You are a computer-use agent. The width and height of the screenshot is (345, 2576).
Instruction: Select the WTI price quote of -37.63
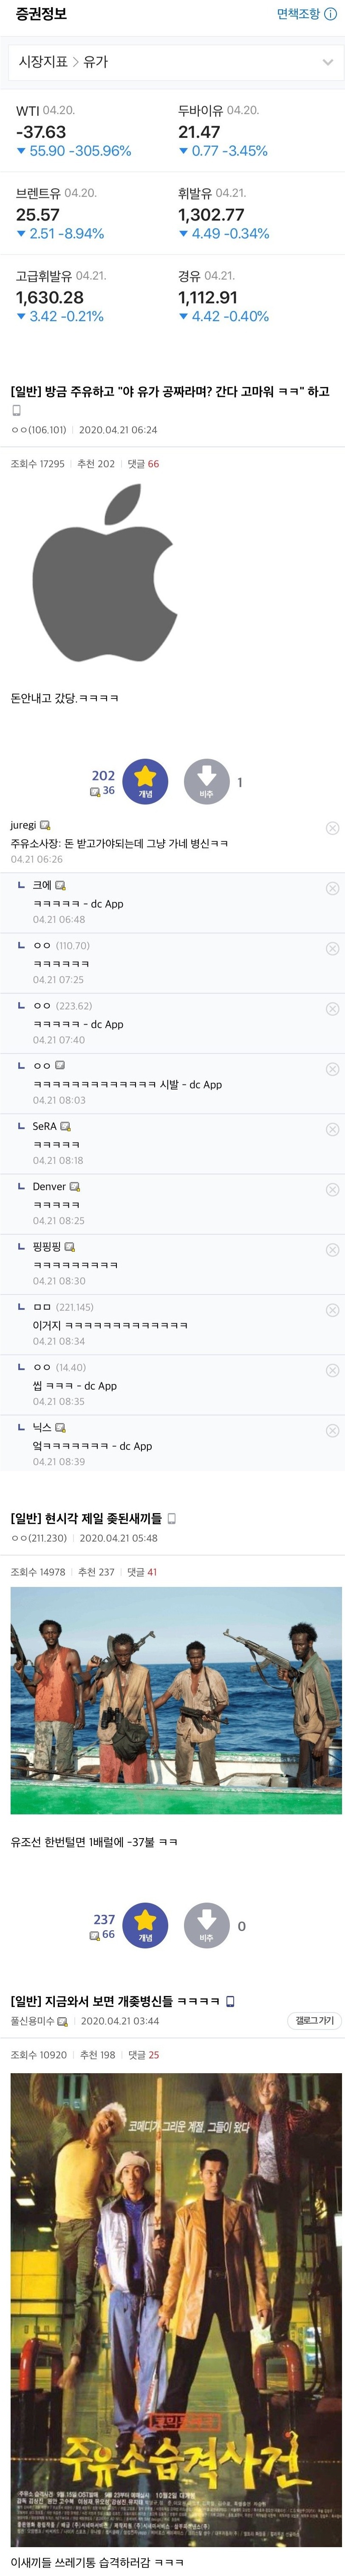click(41, 132)
